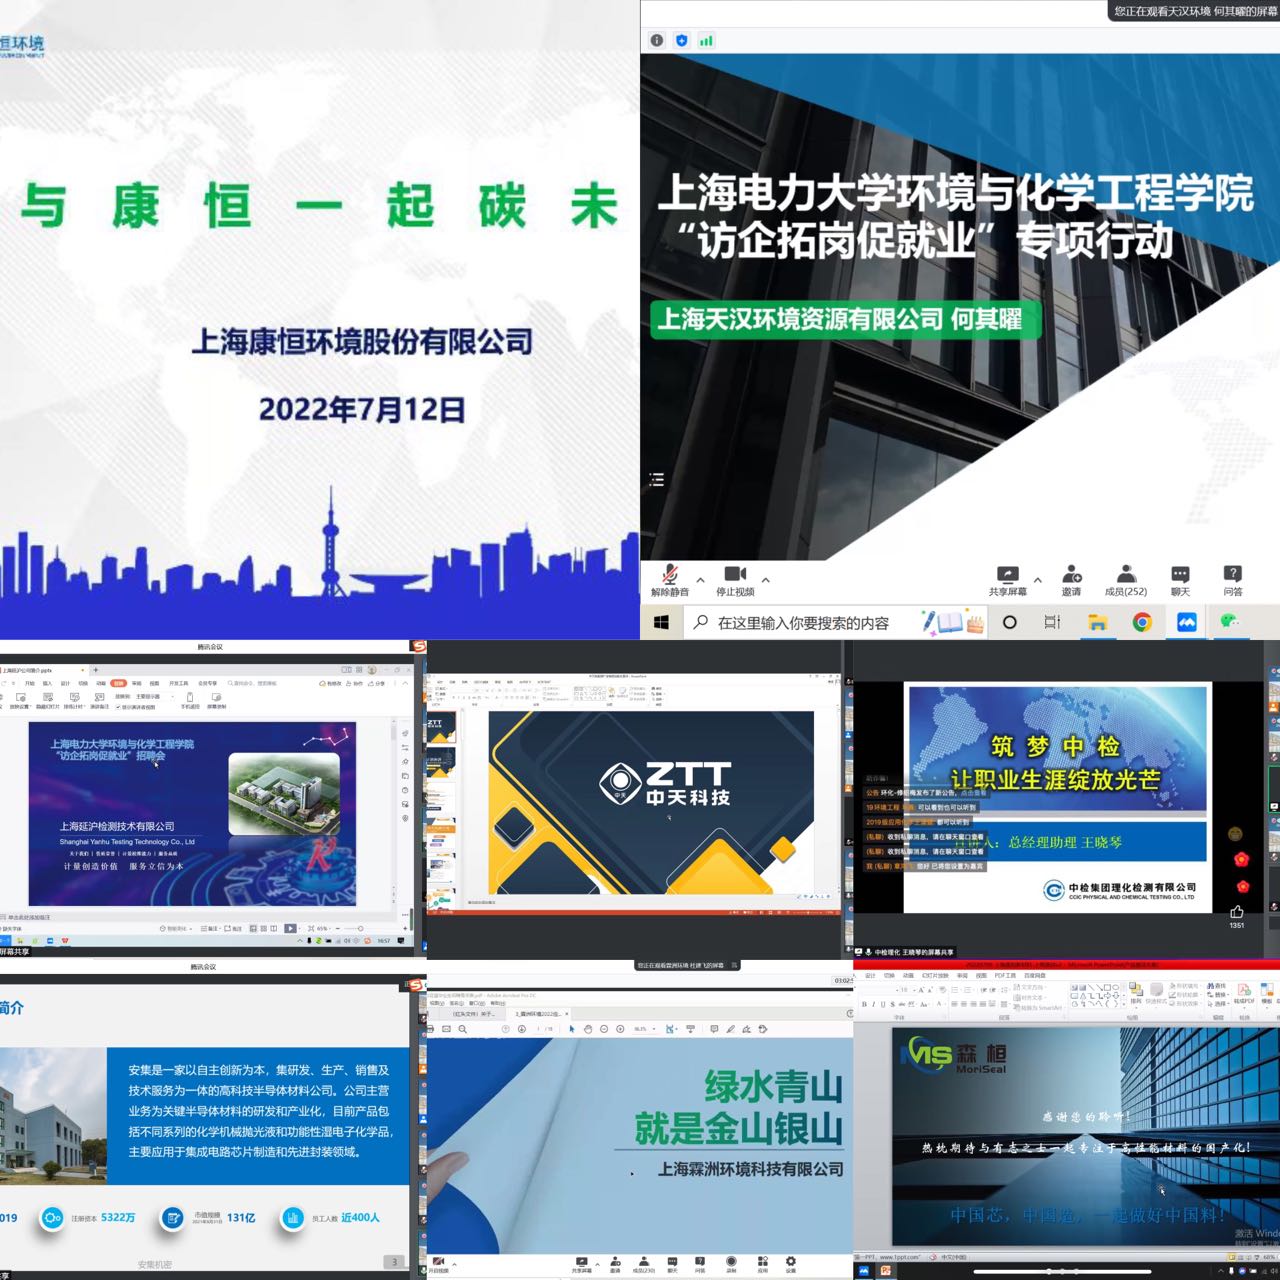Open the 录制 record button in霖洲 meeting toolbar
This screenshot has height=1280, width=1280.
731,1263
